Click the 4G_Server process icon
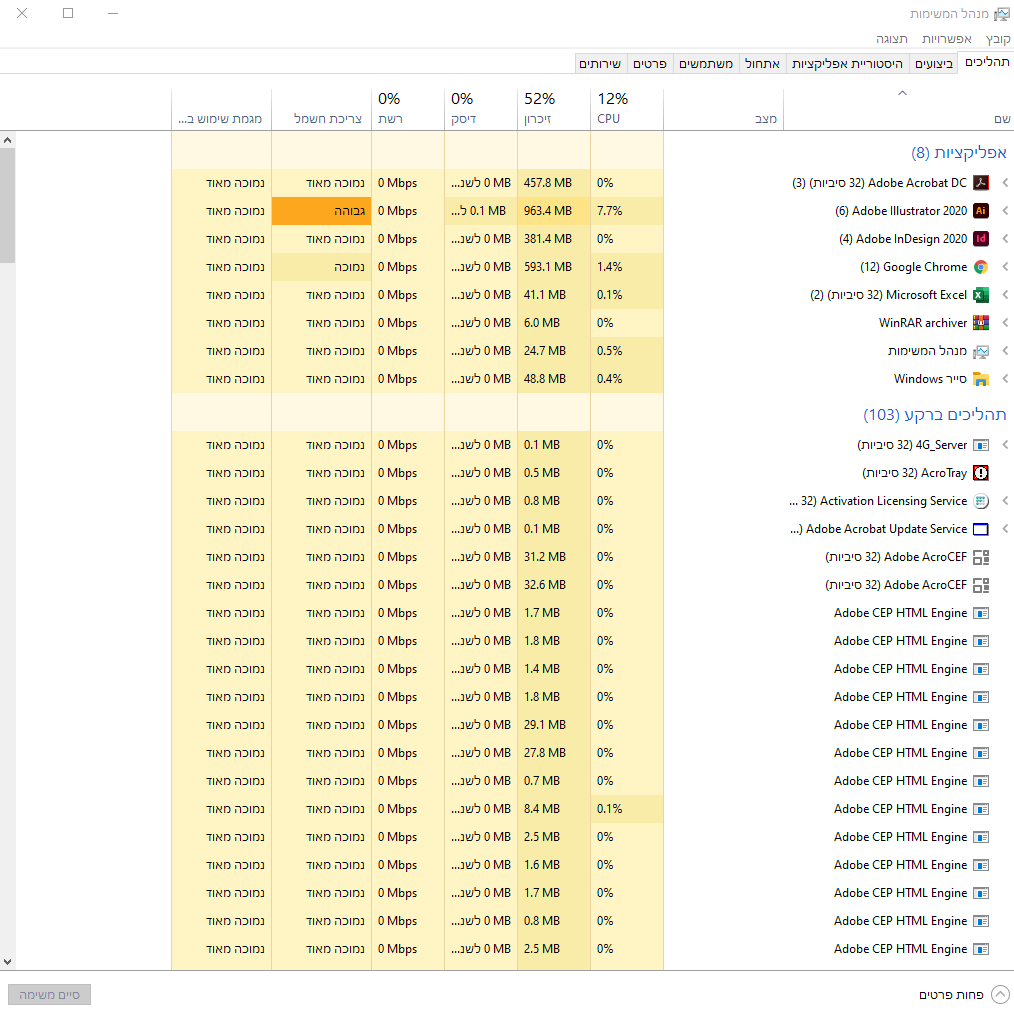The height and width of the screenshot is (1018, 1014). (981, 445)
